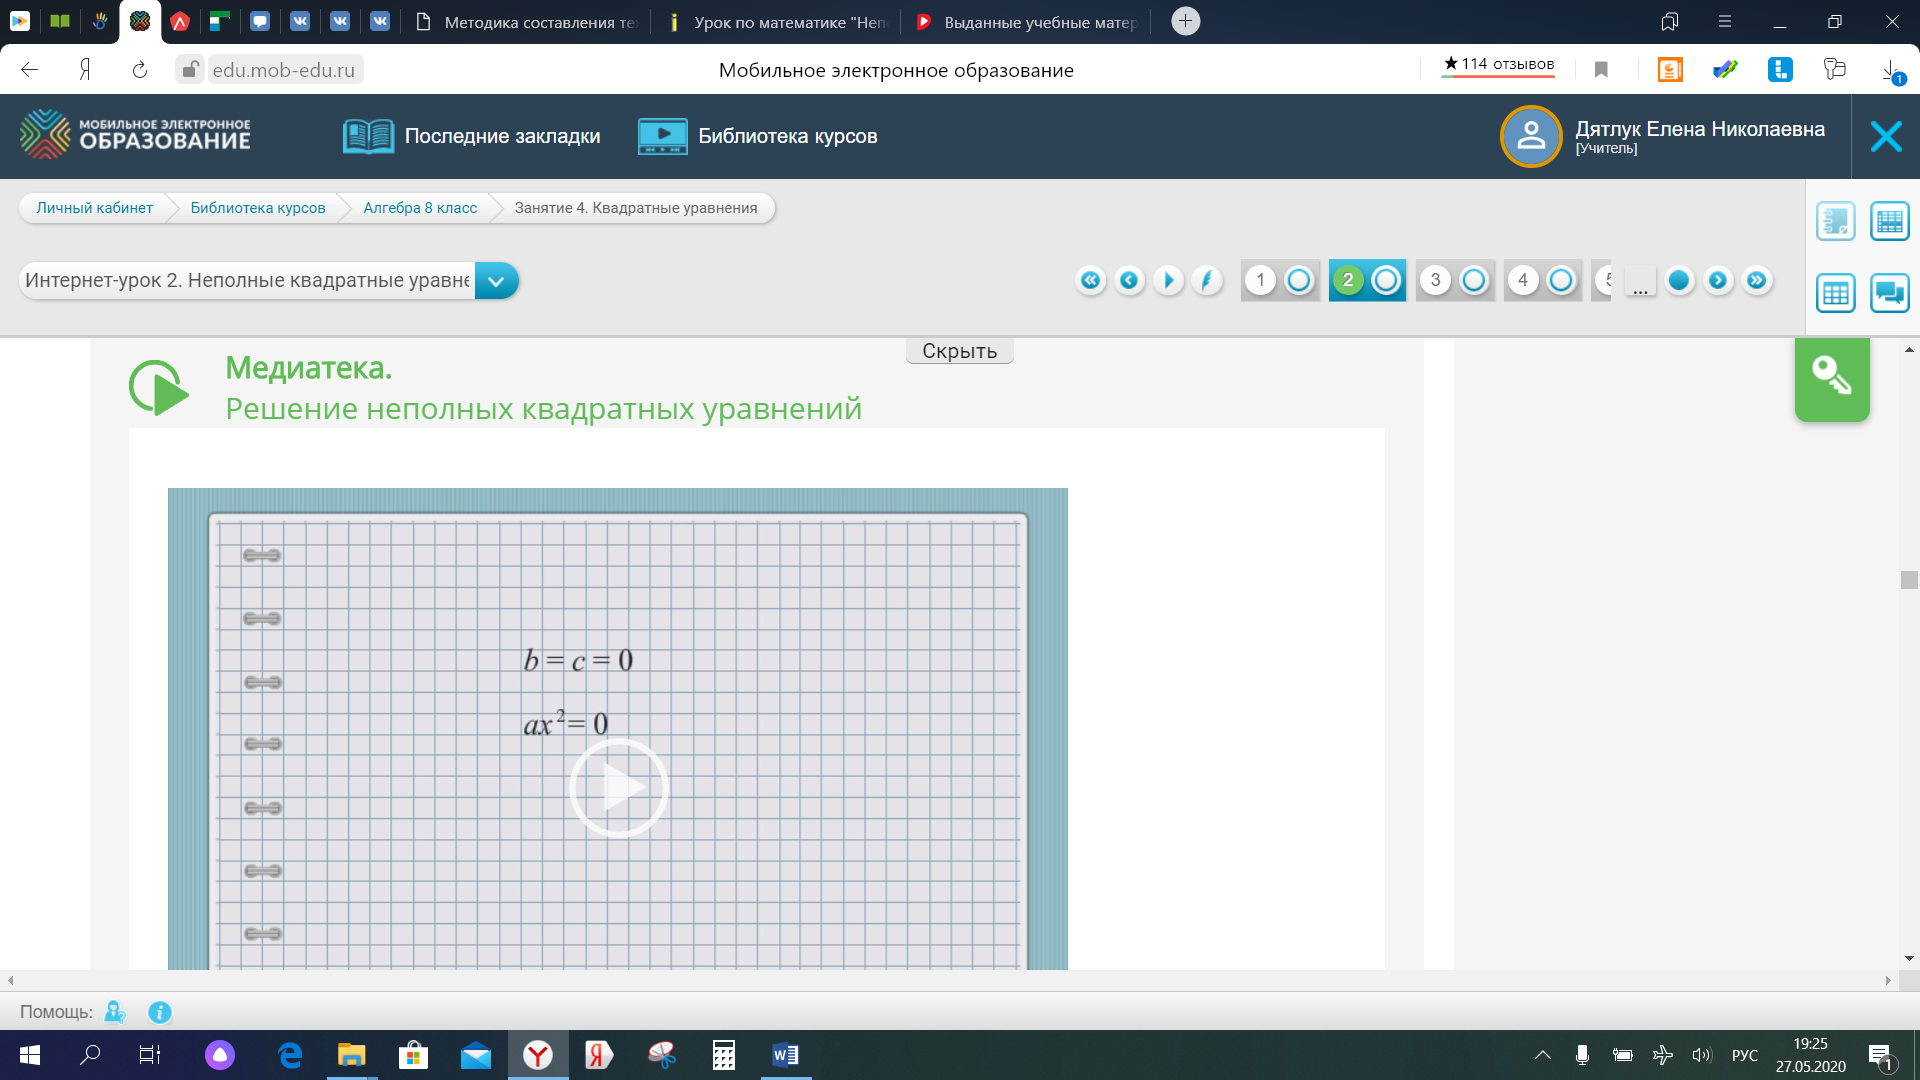
Task: Expand the Интернет-урок 2 lesson dropdown
Action: [x=496, y=281]
